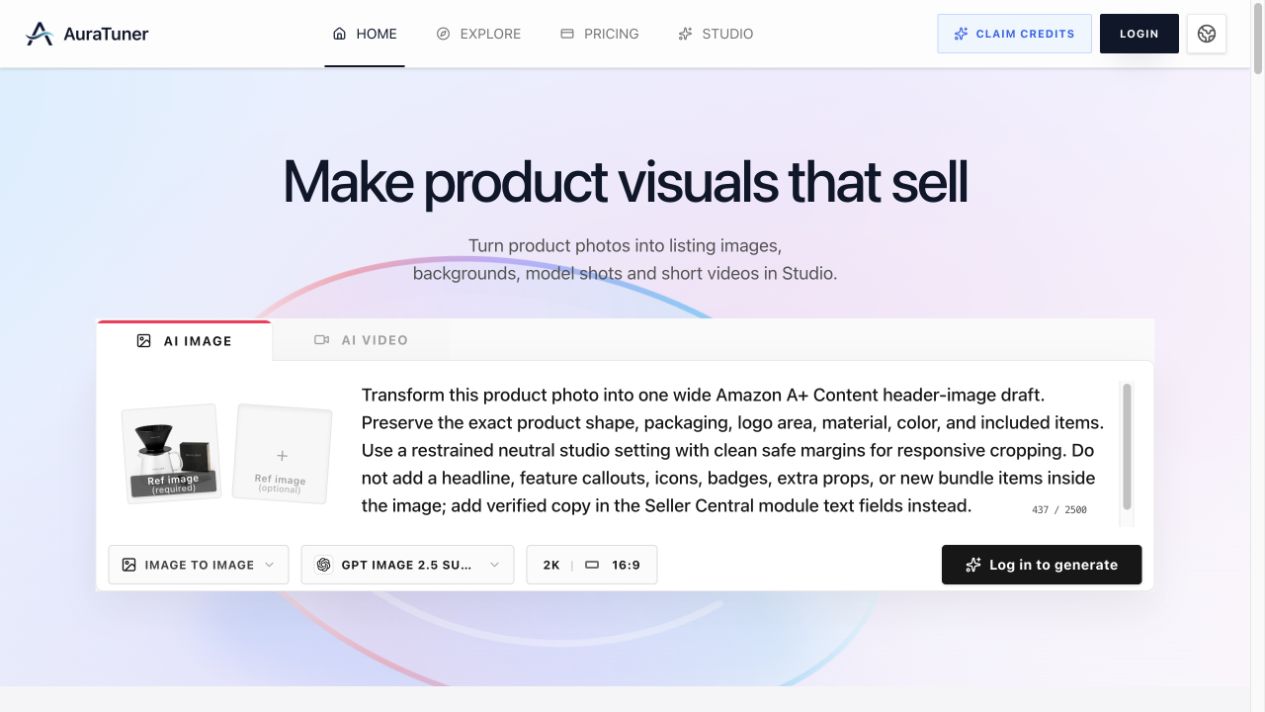Open the Pricing page
The height and width of the screenshot is (712, 1265).
click(x=599, y=34)
